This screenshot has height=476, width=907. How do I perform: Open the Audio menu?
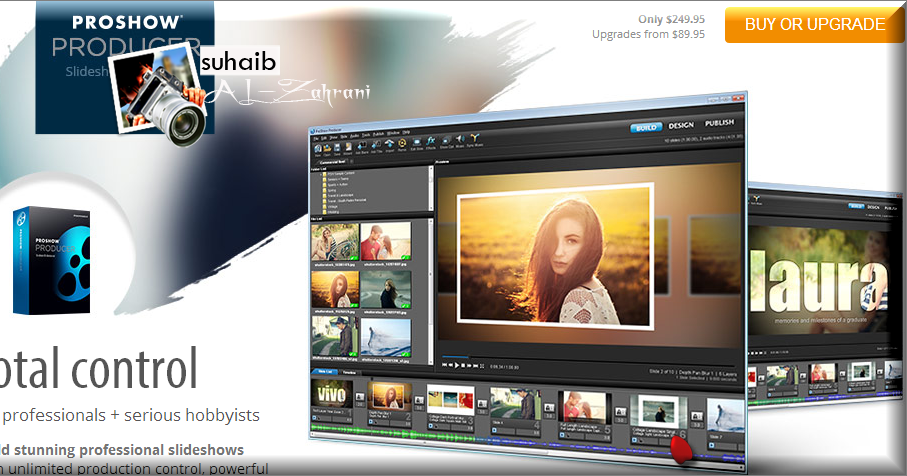(354, 136)
